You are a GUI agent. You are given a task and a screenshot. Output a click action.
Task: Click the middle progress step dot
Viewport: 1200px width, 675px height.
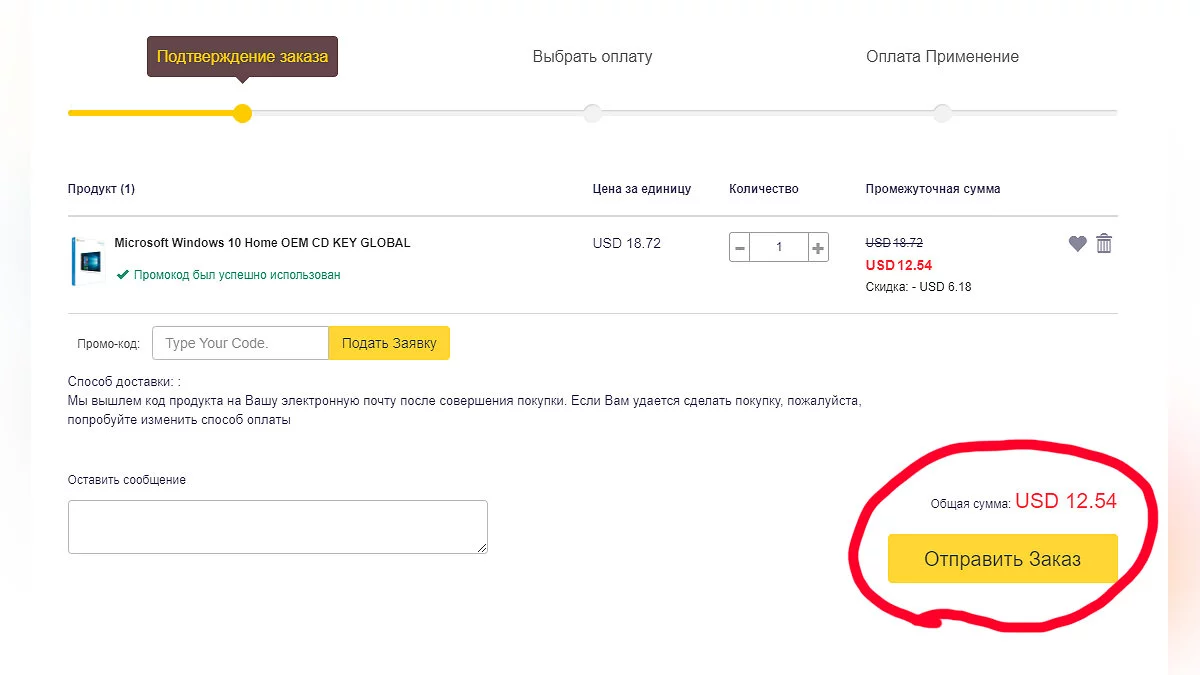[592, 113]
